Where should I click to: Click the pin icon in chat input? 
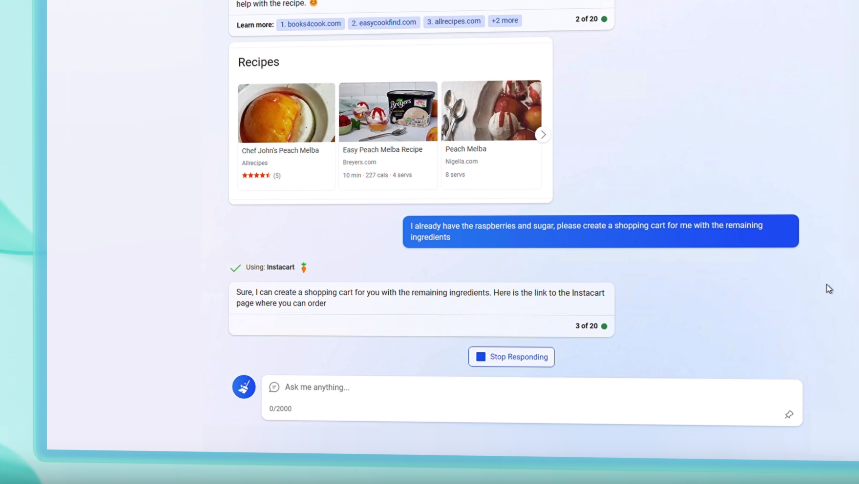pyautogui.click(x=788, y=414)
